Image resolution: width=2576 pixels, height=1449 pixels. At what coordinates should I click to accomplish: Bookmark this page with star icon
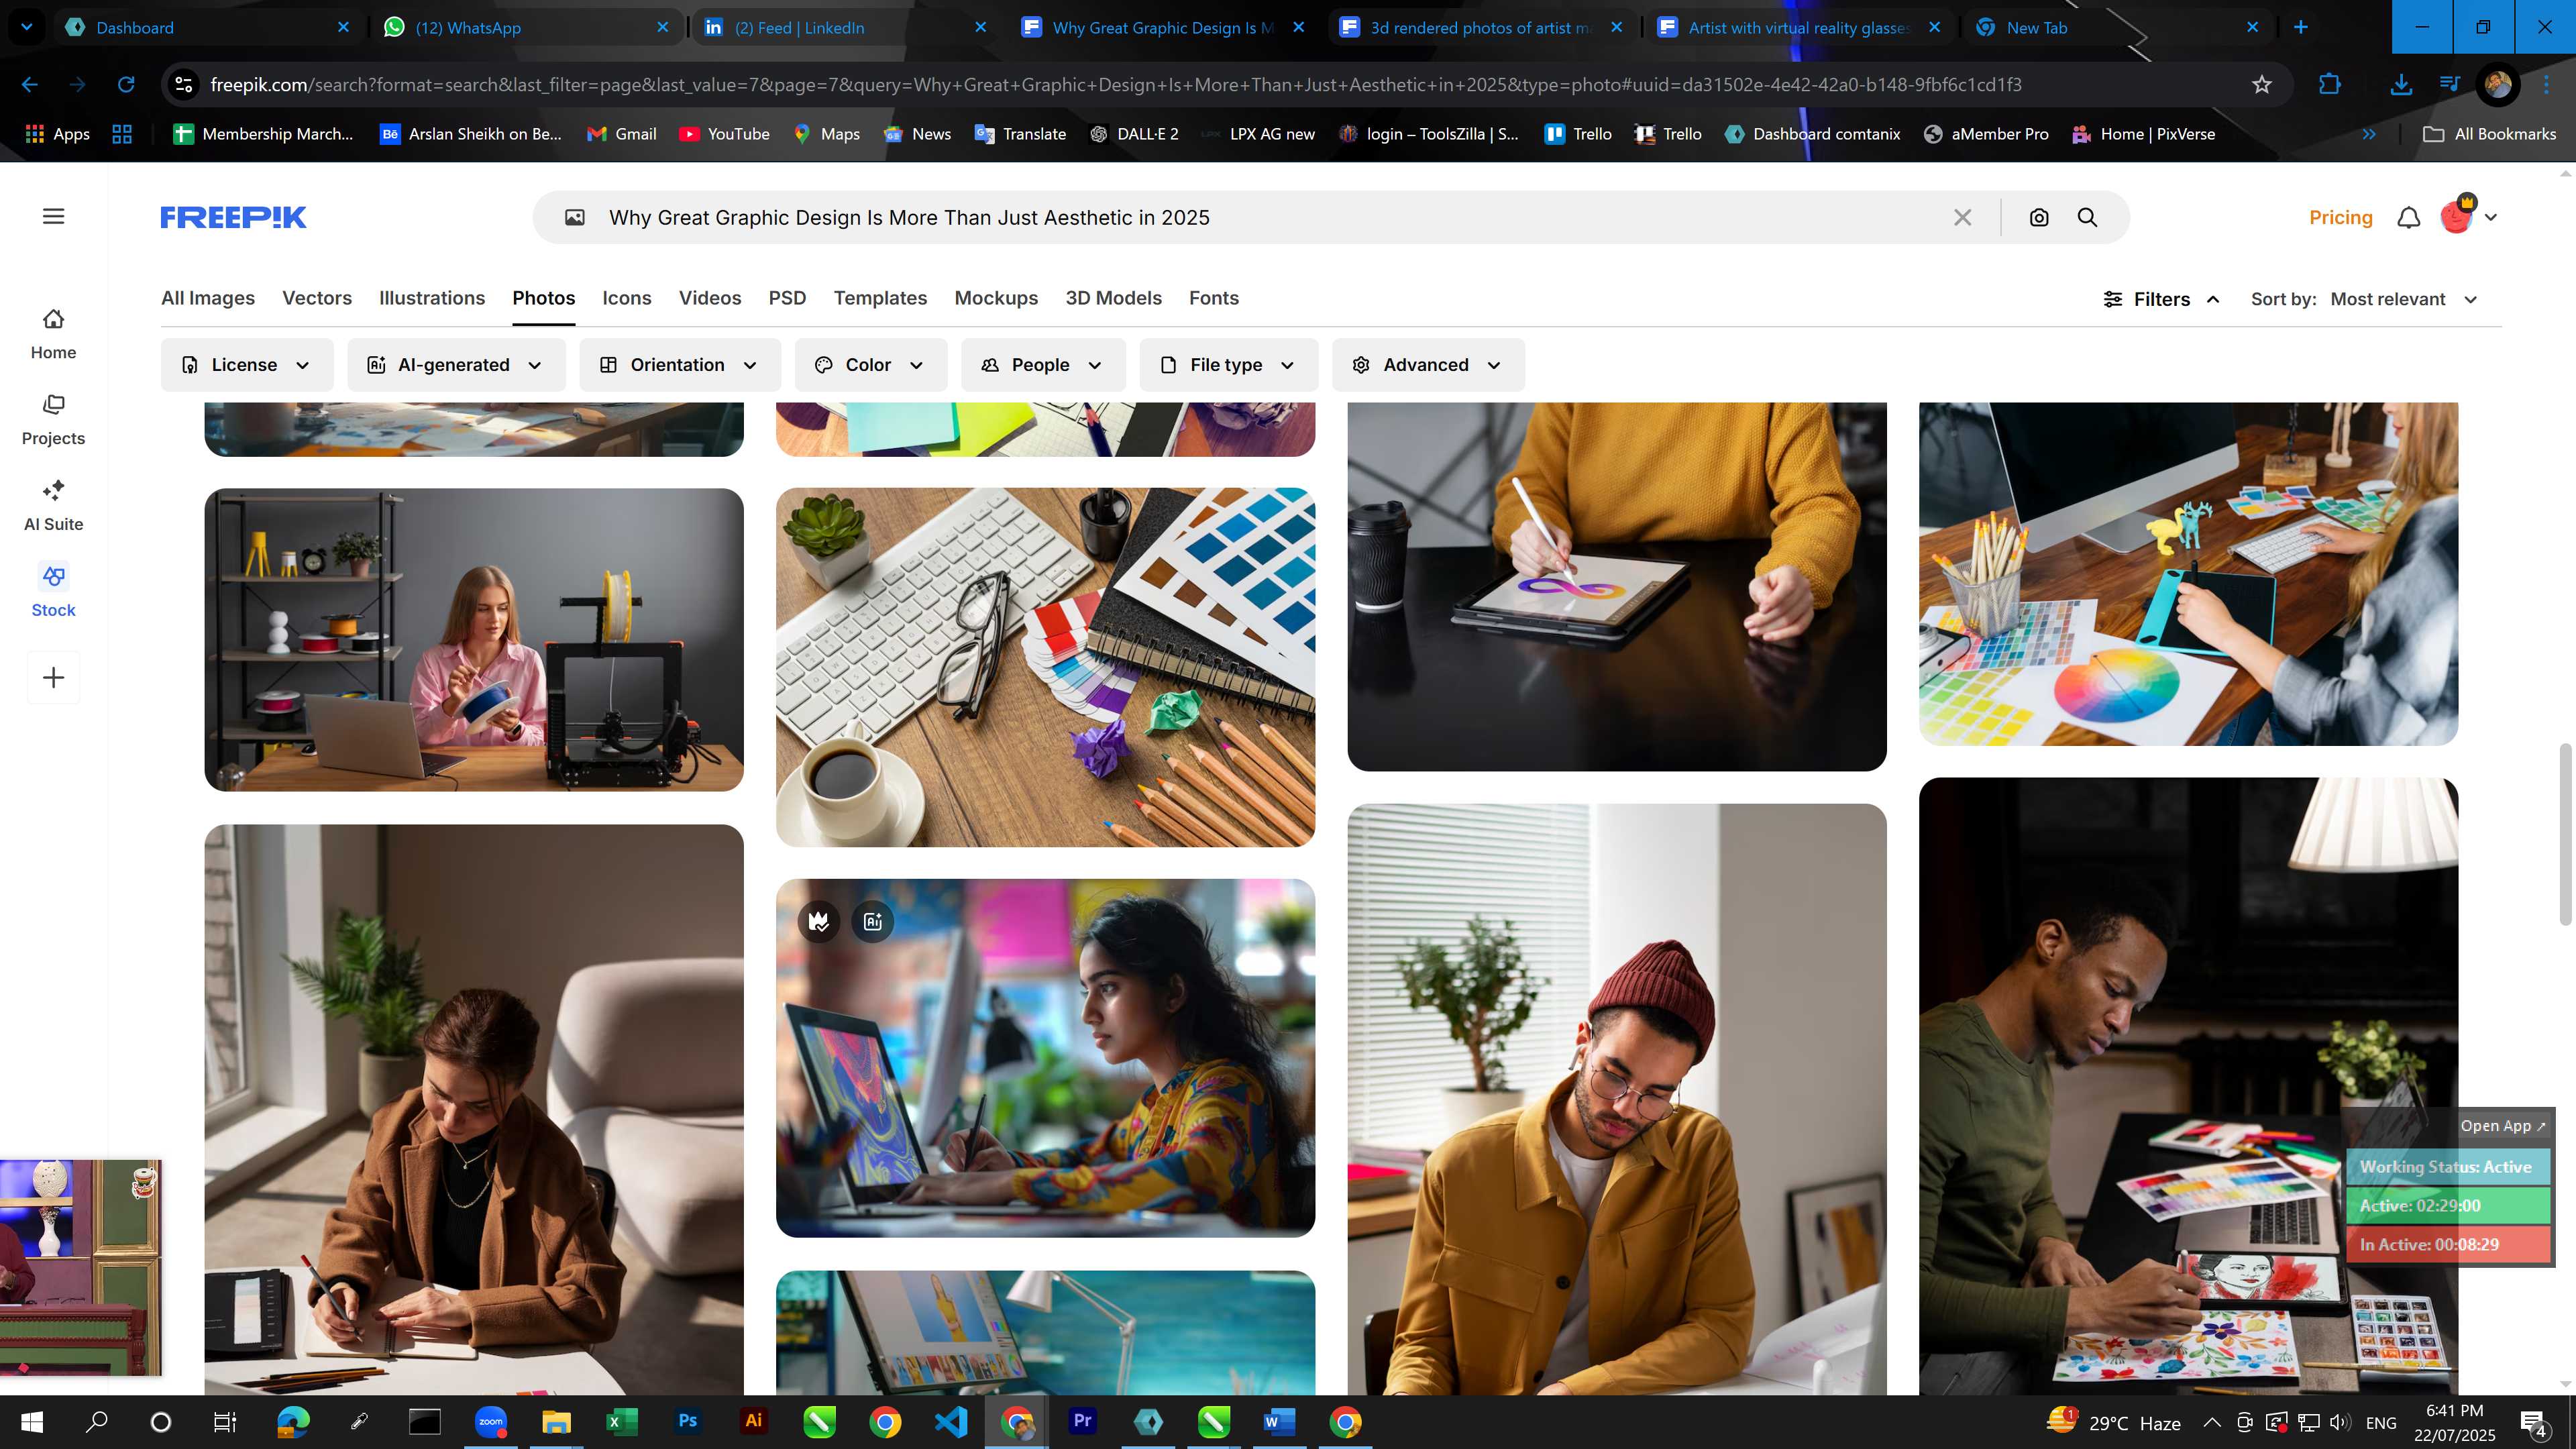pyautogui.click(x=2262, y=85)
